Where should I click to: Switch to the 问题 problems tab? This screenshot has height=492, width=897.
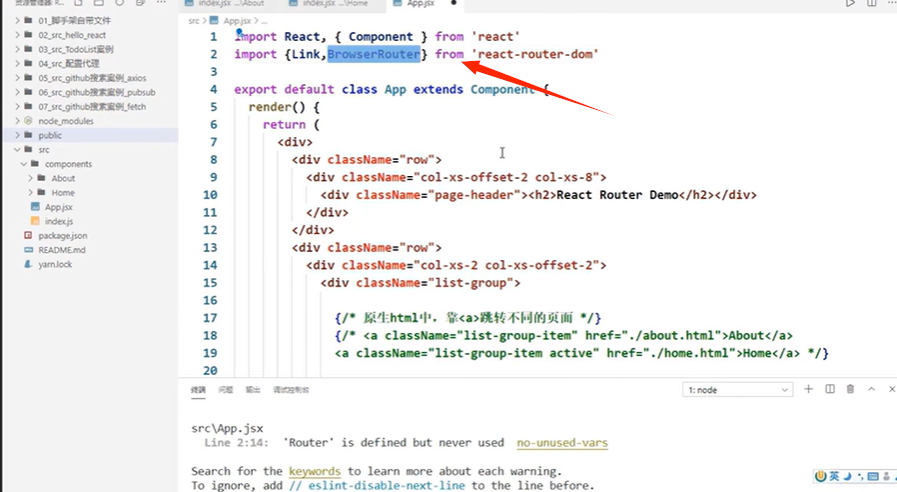(x=225, y=390)
